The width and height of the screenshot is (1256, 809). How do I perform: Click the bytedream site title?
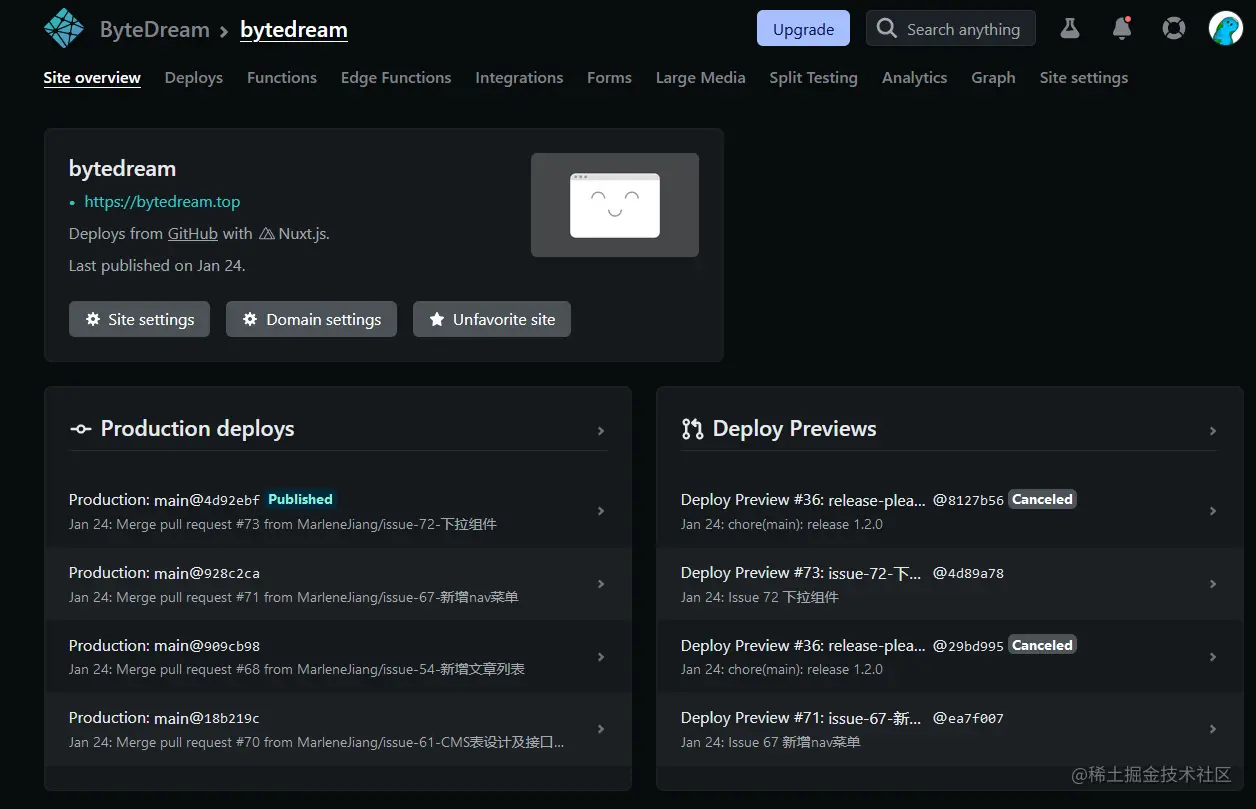122,168
